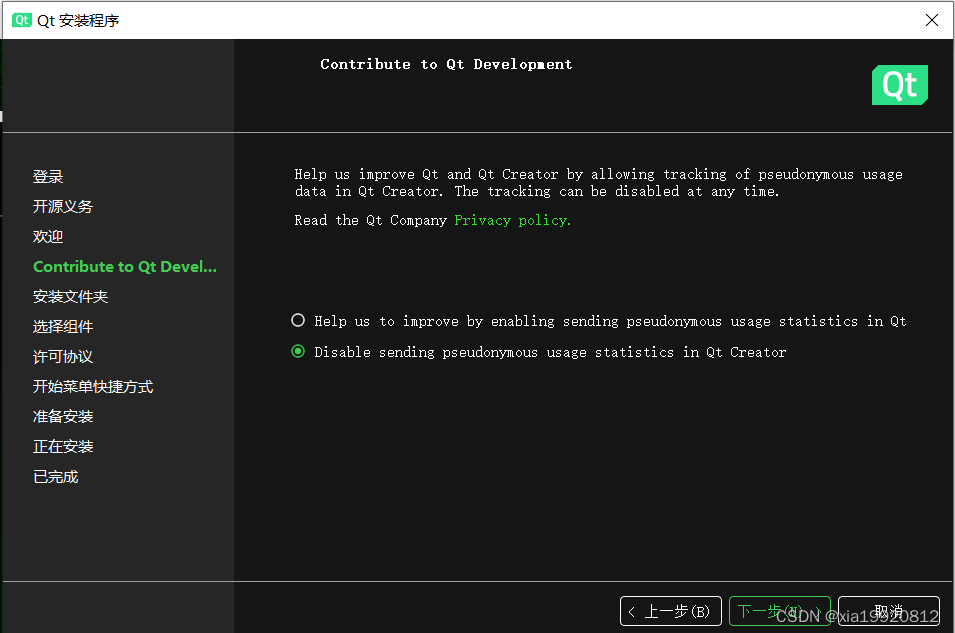
Task: Select the 已完成 step in the sidebar
Action: click(x=55, y=476)
